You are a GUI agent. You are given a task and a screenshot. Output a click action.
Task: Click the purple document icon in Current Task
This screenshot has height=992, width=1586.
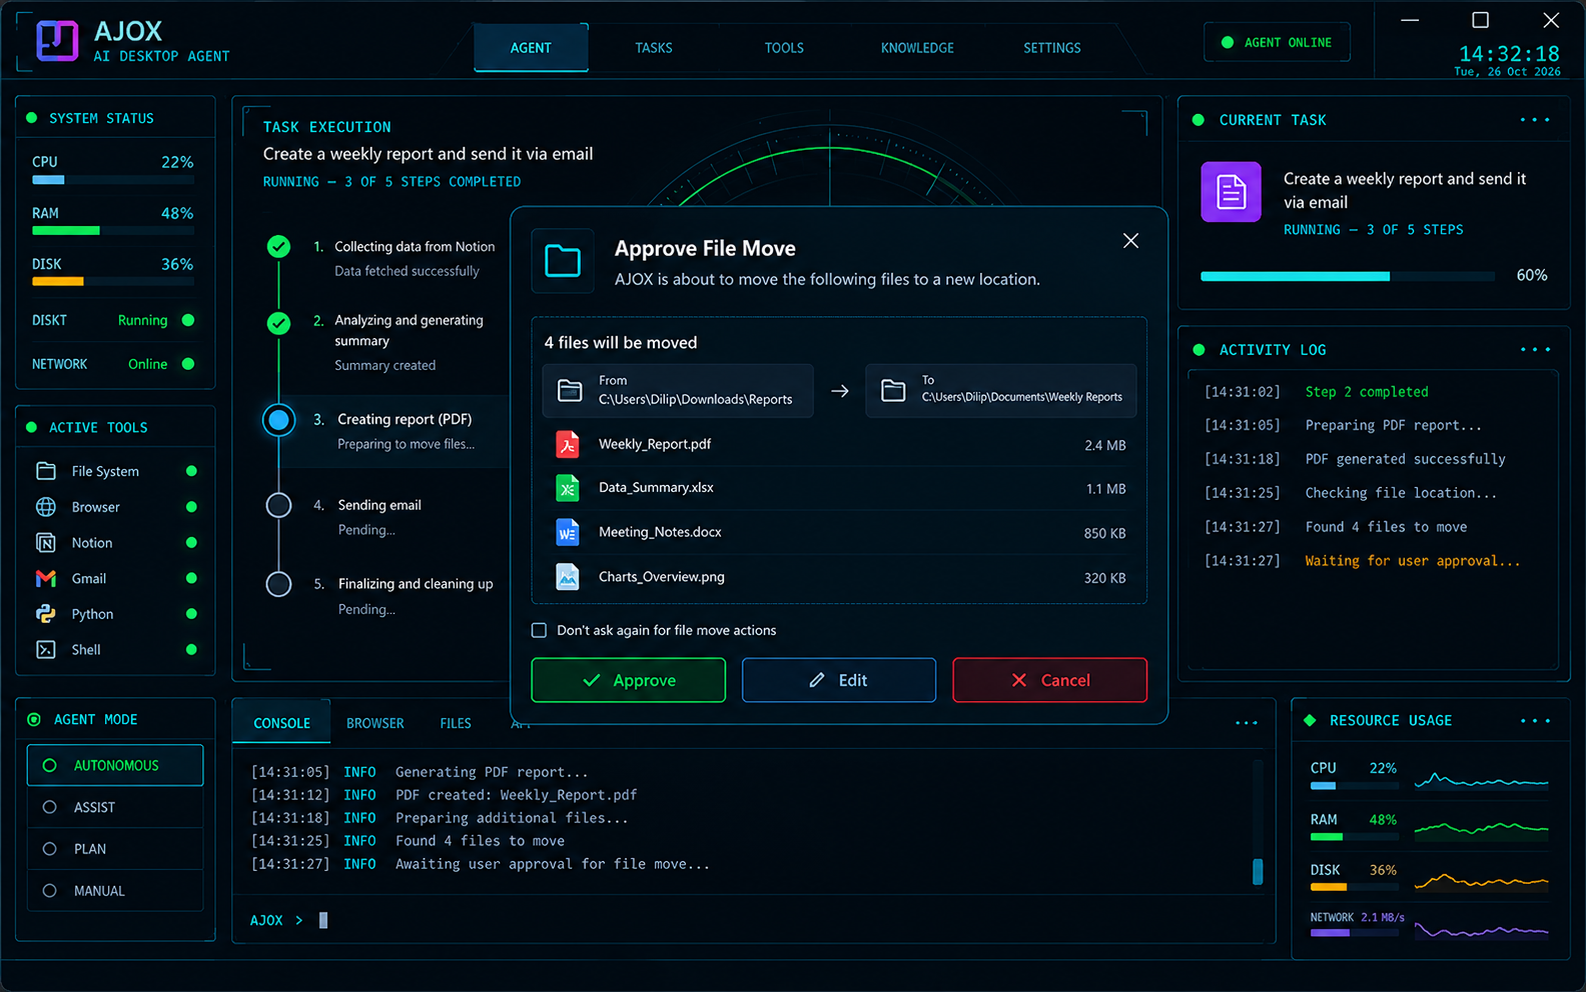1231,192
